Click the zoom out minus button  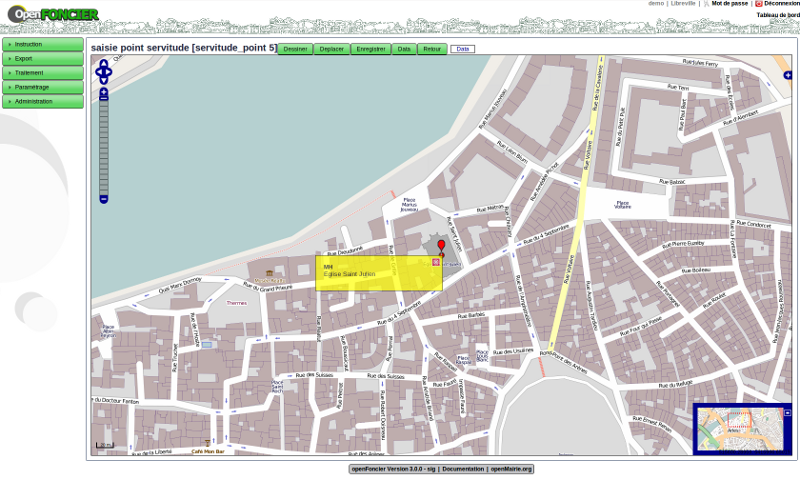103,199
